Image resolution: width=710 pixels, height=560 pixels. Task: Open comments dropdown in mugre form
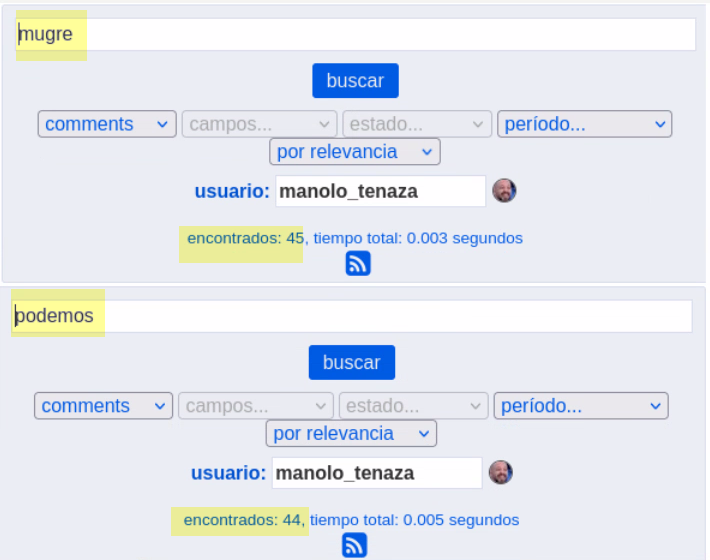pyautogui.click(x=107, y=124)
